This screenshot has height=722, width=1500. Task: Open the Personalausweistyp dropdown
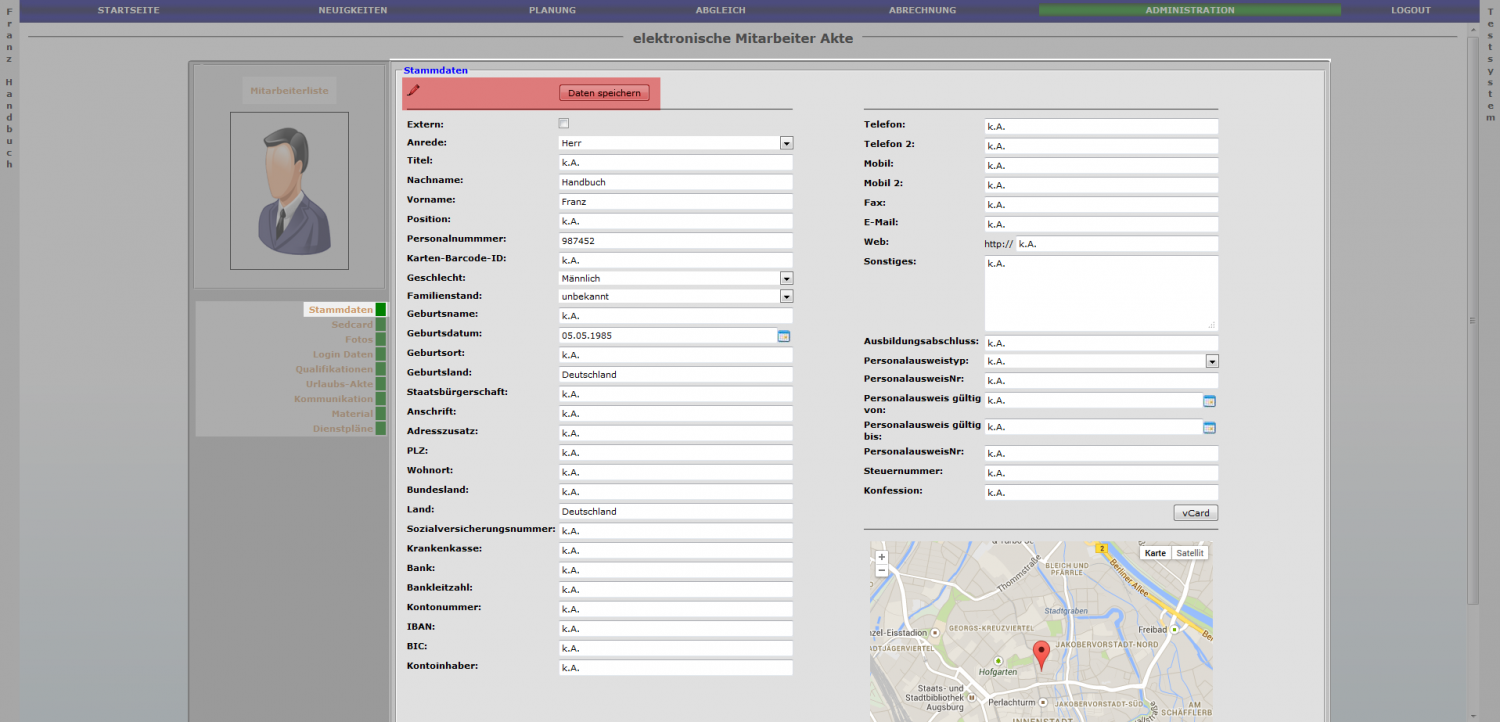click(x=1212, y=361)
